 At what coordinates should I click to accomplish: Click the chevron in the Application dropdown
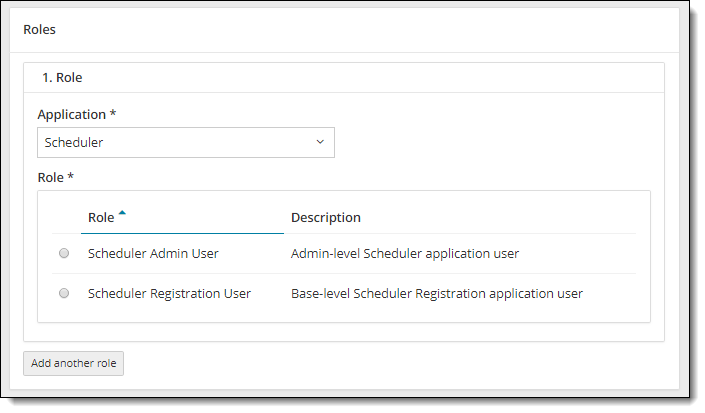click(x=320, y=142)
